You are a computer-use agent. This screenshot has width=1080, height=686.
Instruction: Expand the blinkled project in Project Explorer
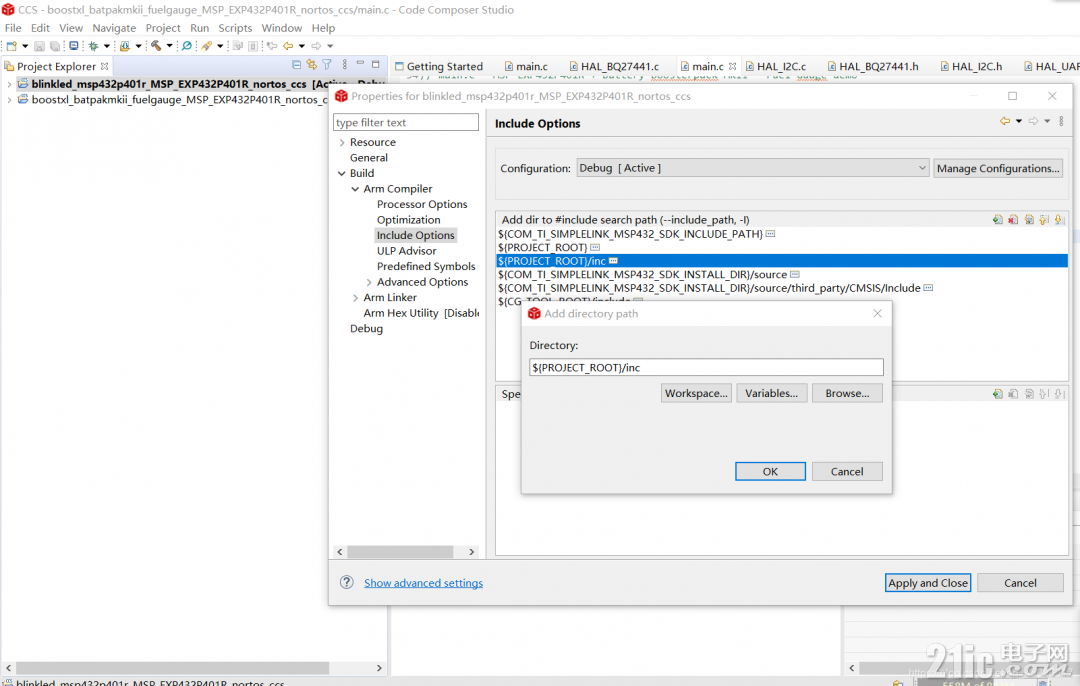pos(9,84)
